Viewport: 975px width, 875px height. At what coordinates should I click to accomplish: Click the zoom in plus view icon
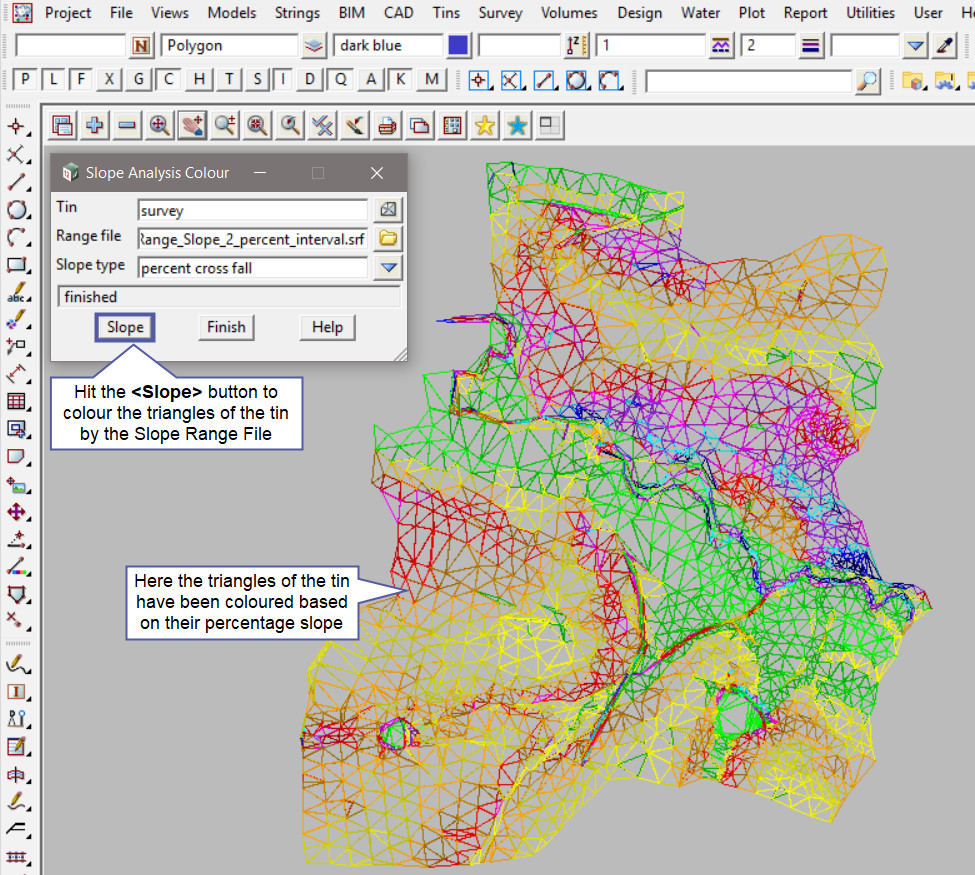95,125
